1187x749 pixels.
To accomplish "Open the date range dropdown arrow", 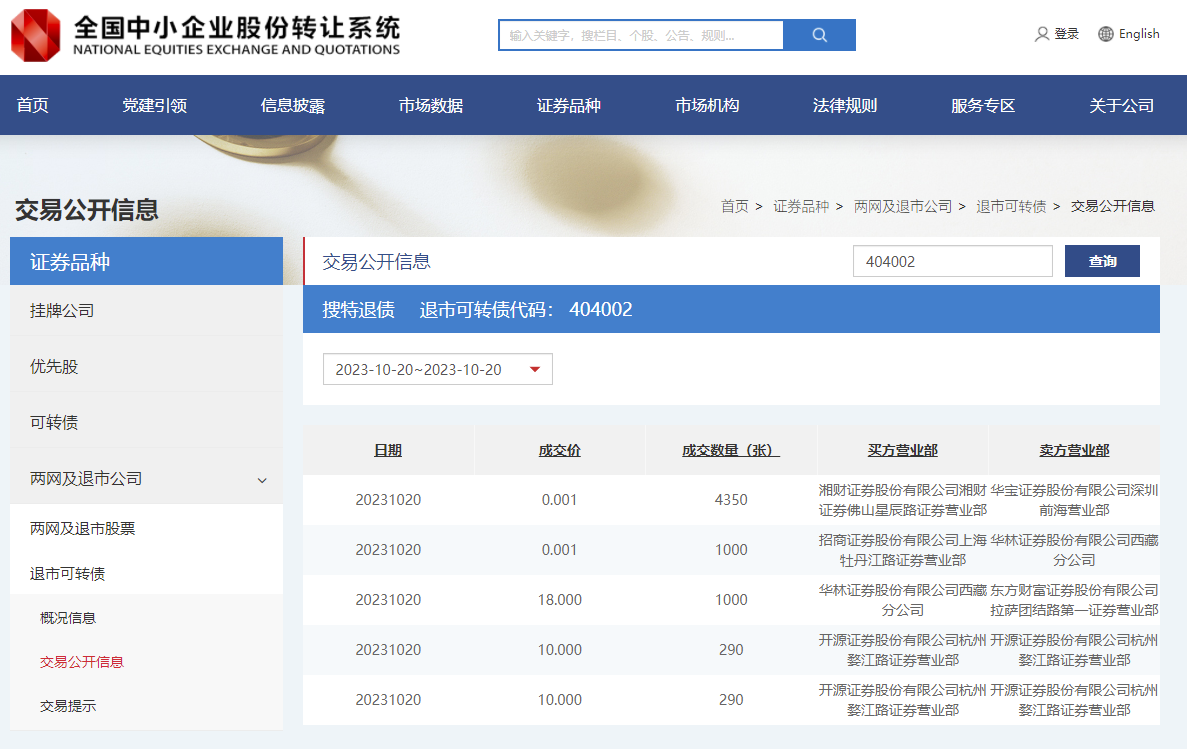I will pos(534,370).
